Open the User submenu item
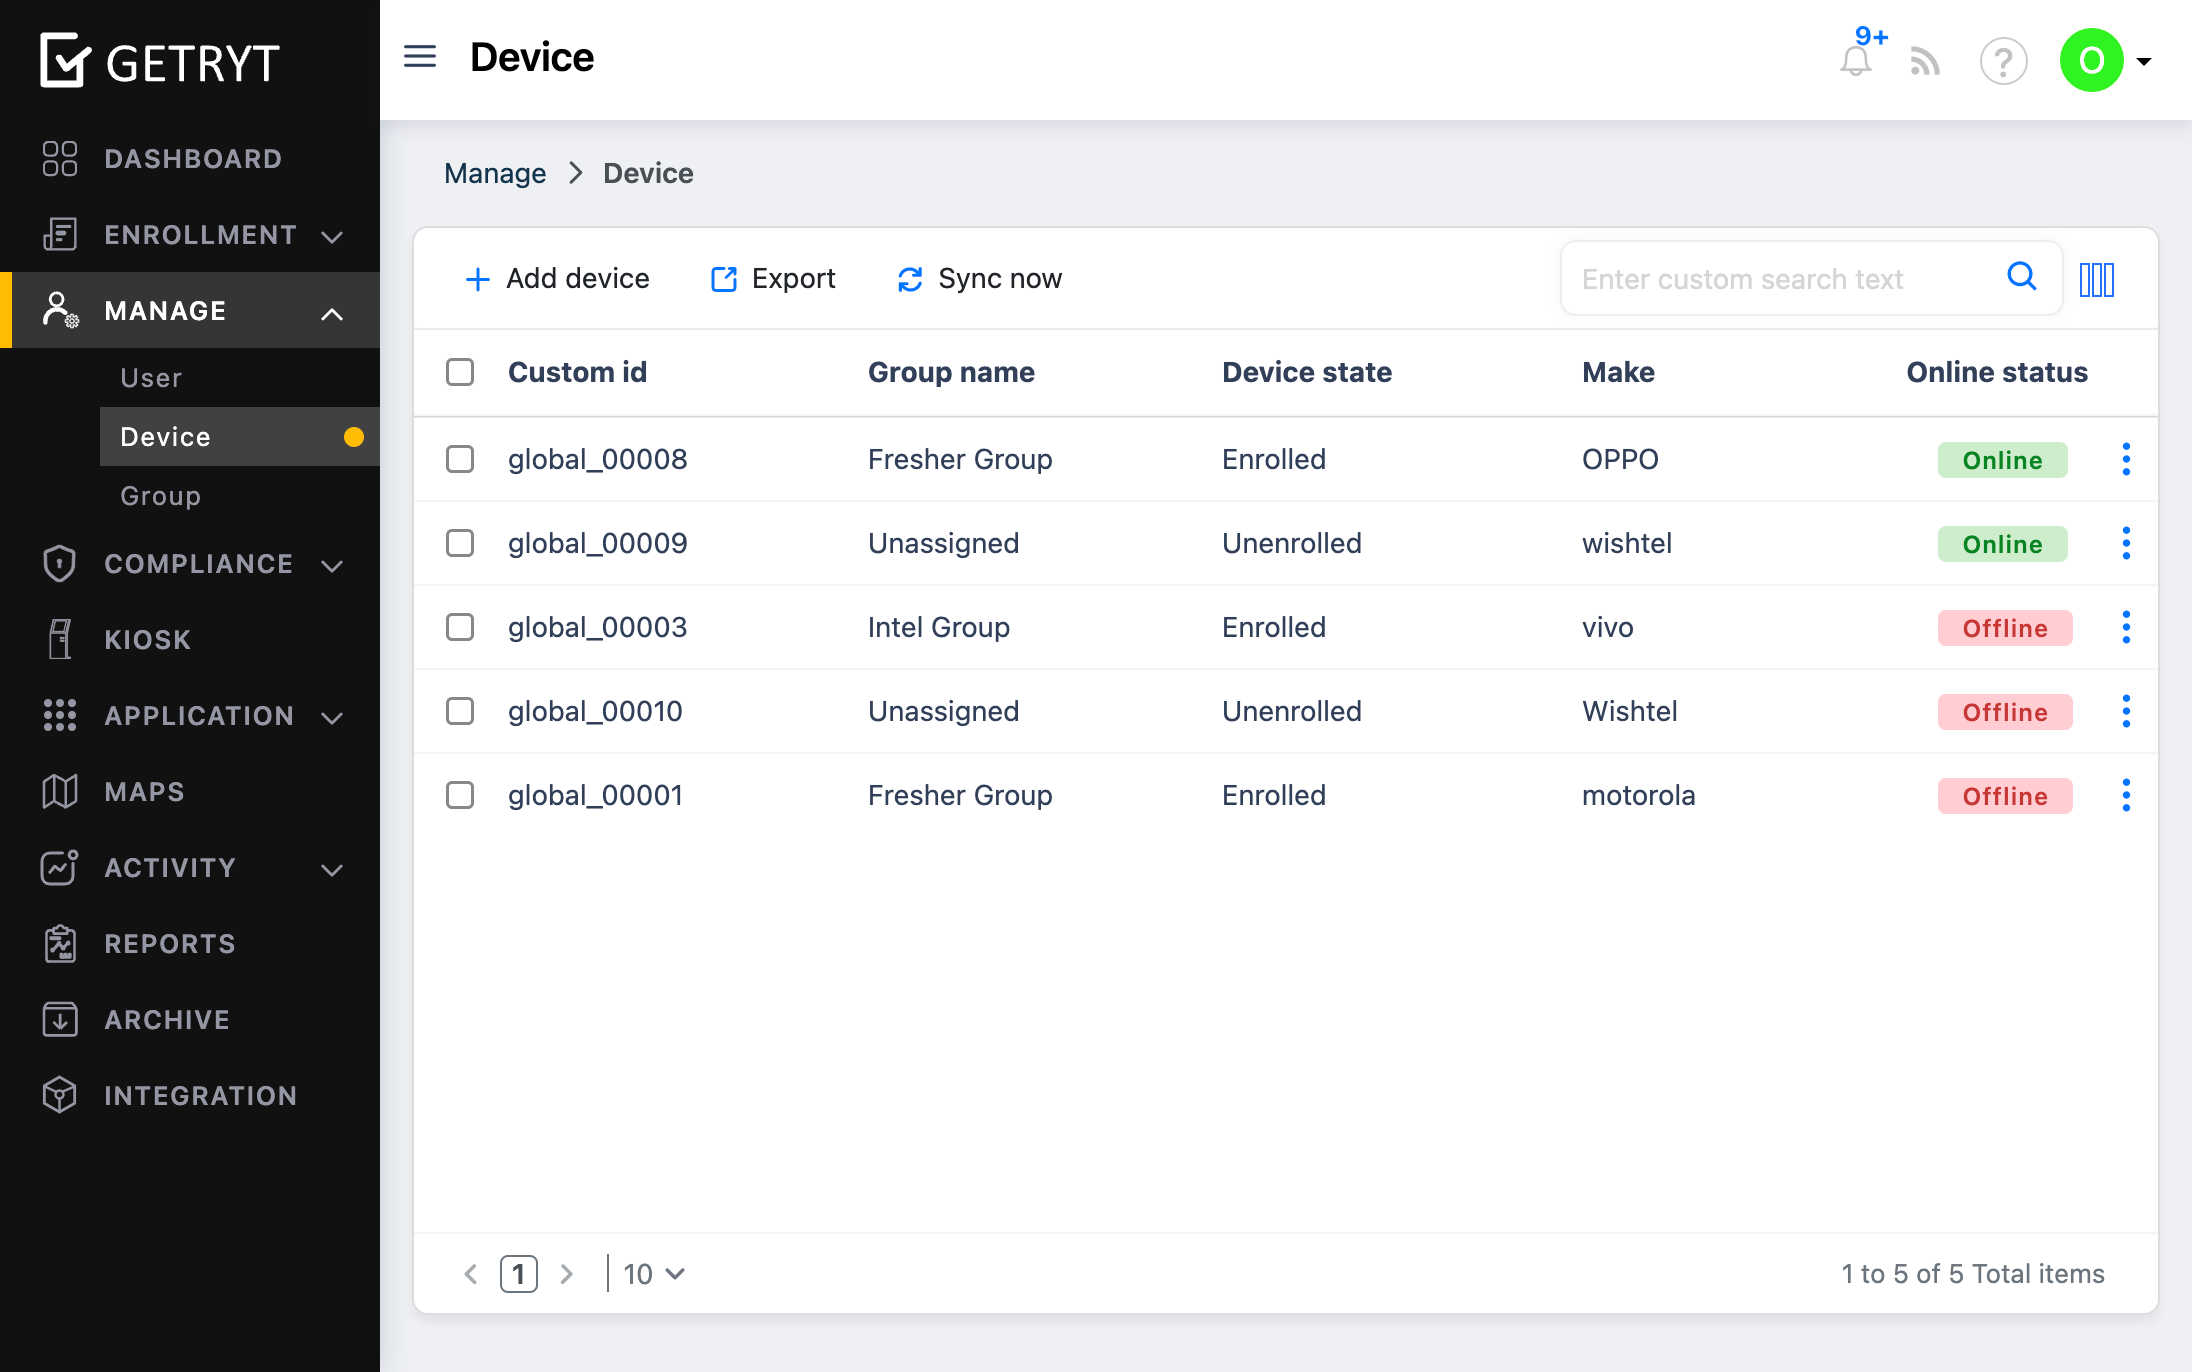This screenshot has width=2192, height=1372. tap(240, 378)
